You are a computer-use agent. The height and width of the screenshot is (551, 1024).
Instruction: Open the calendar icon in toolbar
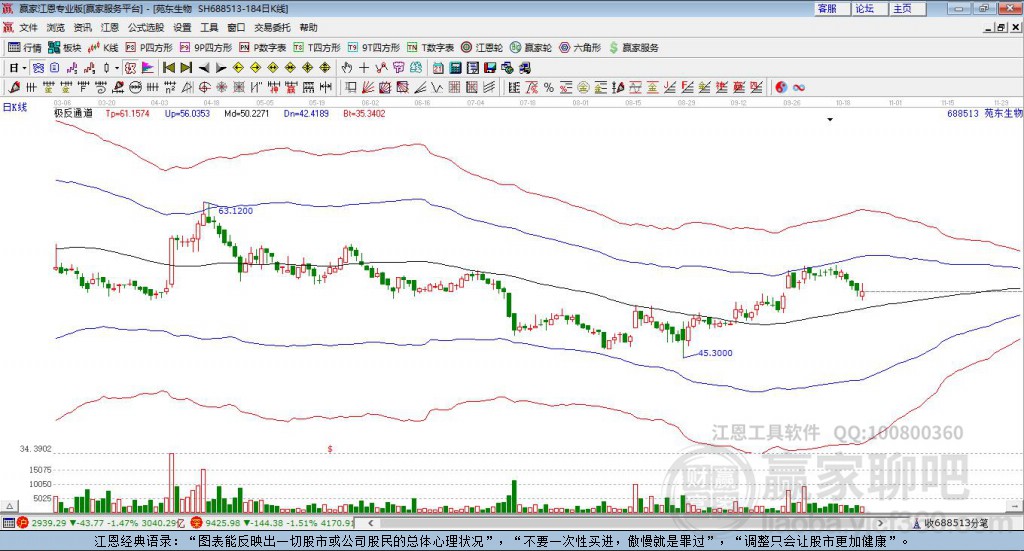[438, 68]
